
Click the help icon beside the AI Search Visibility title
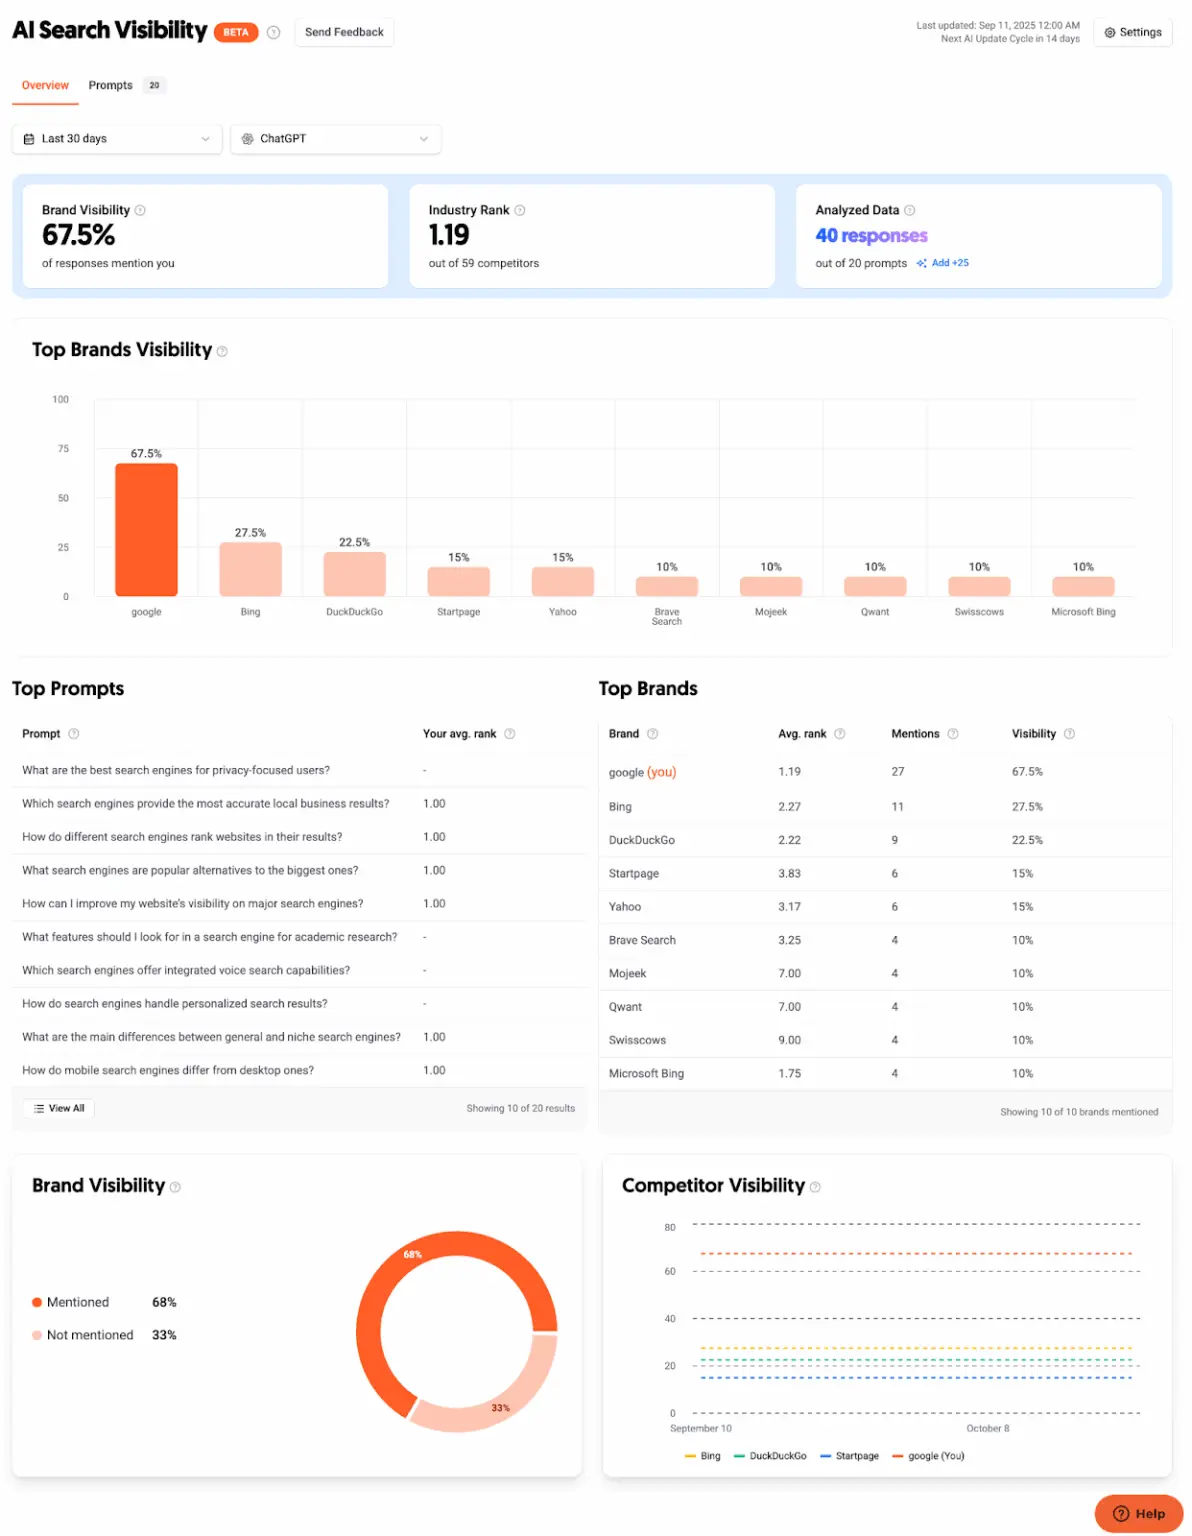click(x=273, y=32)
